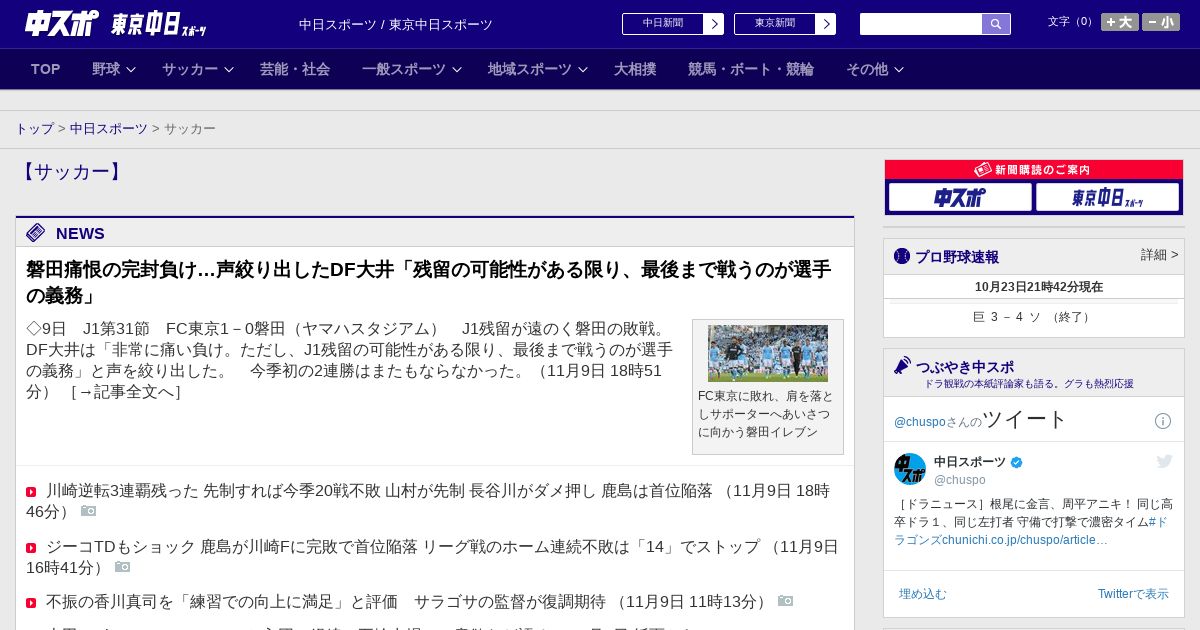The image size is (1200, 630).
Task: Click 詳細 > in baseball scores
Action: [1159, 255]
